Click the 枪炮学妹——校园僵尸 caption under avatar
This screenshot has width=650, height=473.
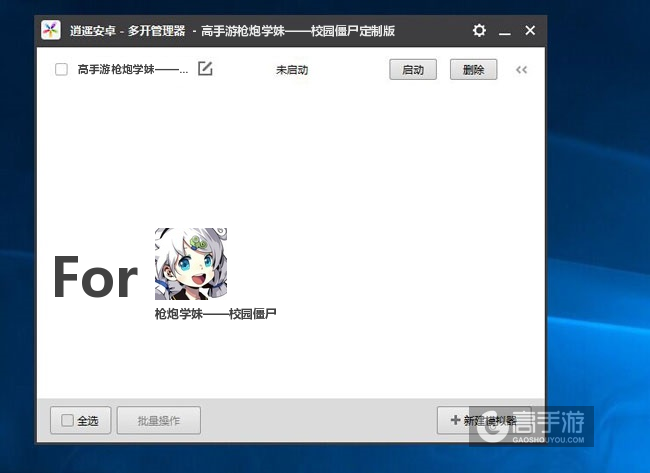[215, 314]
